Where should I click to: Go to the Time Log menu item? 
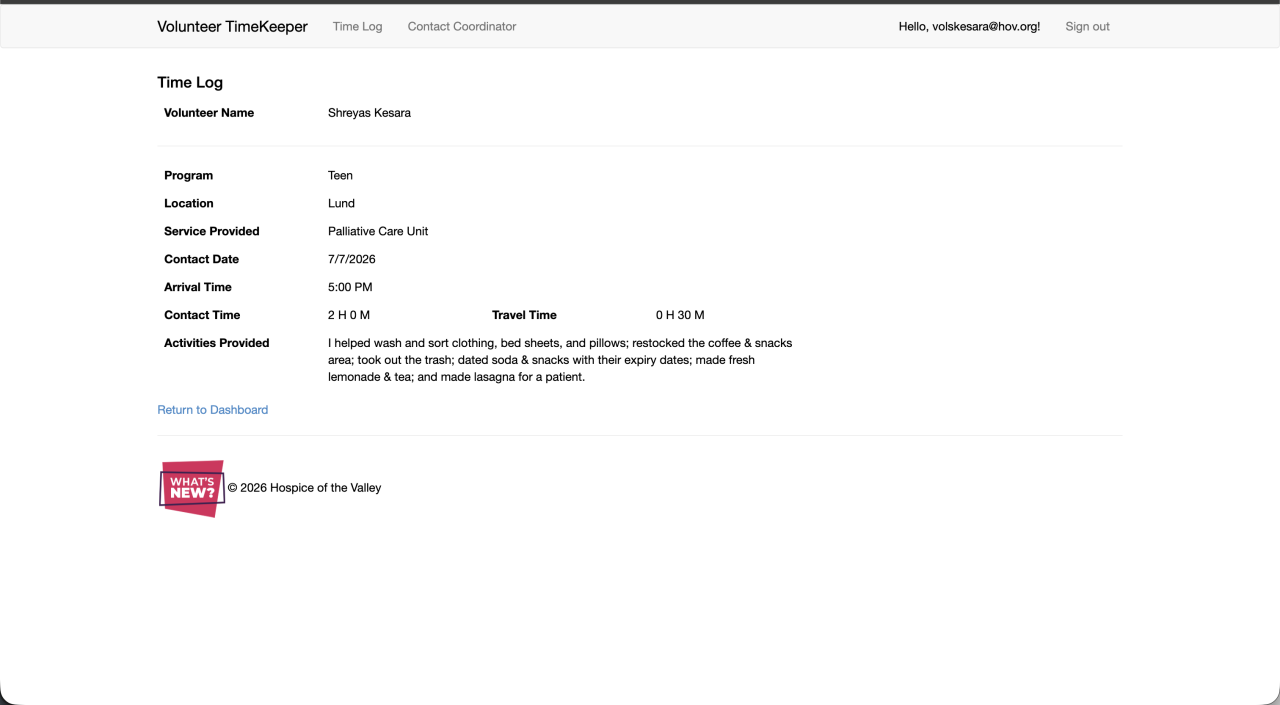357,27
